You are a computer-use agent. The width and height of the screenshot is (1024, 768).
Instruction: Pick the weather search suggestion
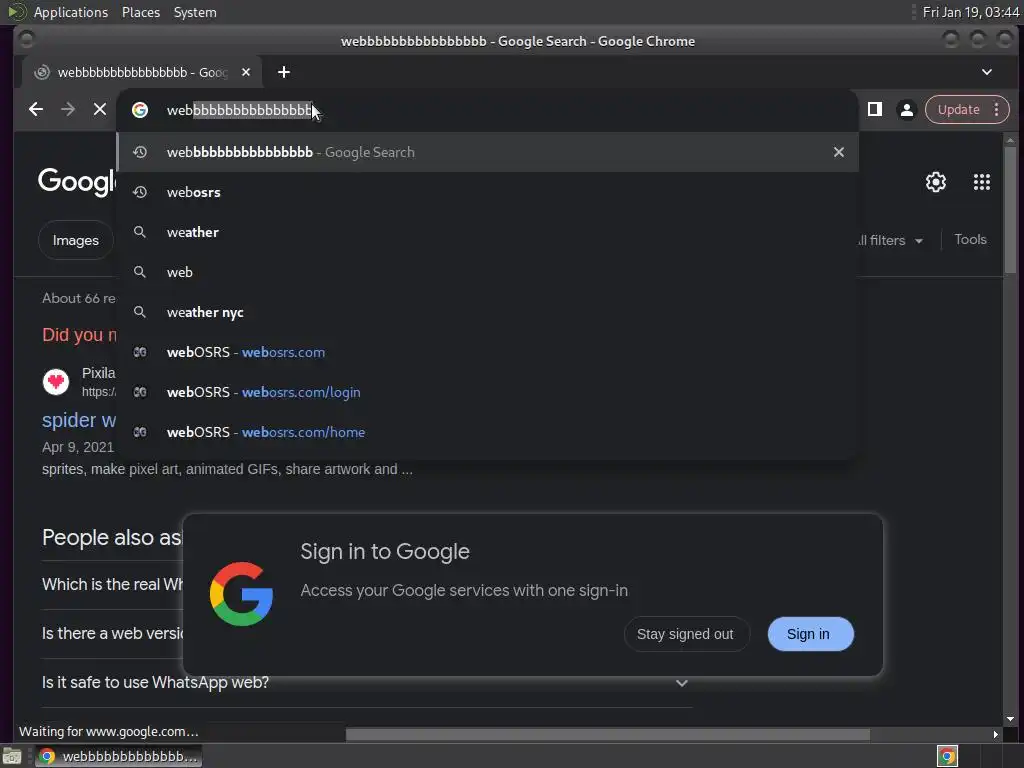coord(487,232)
